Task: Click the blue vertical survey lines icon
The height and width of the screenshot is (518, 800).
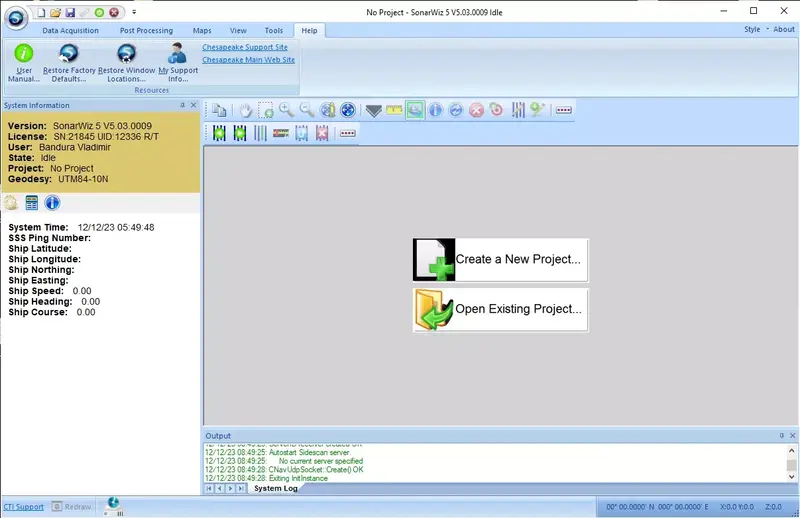Action: [x=260, y=133]
